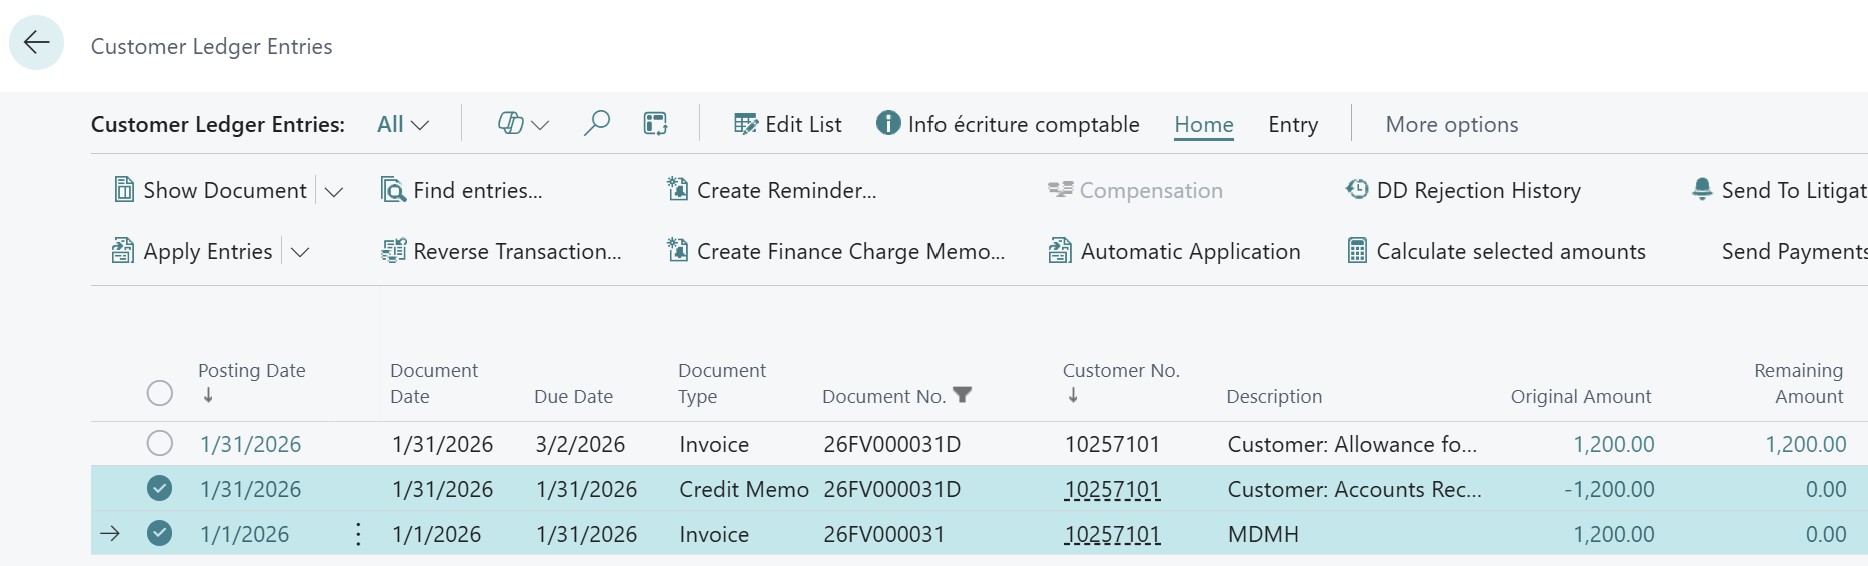Click the Copilot icon in toolbar
1868x566 pixels.
point(511,124)
